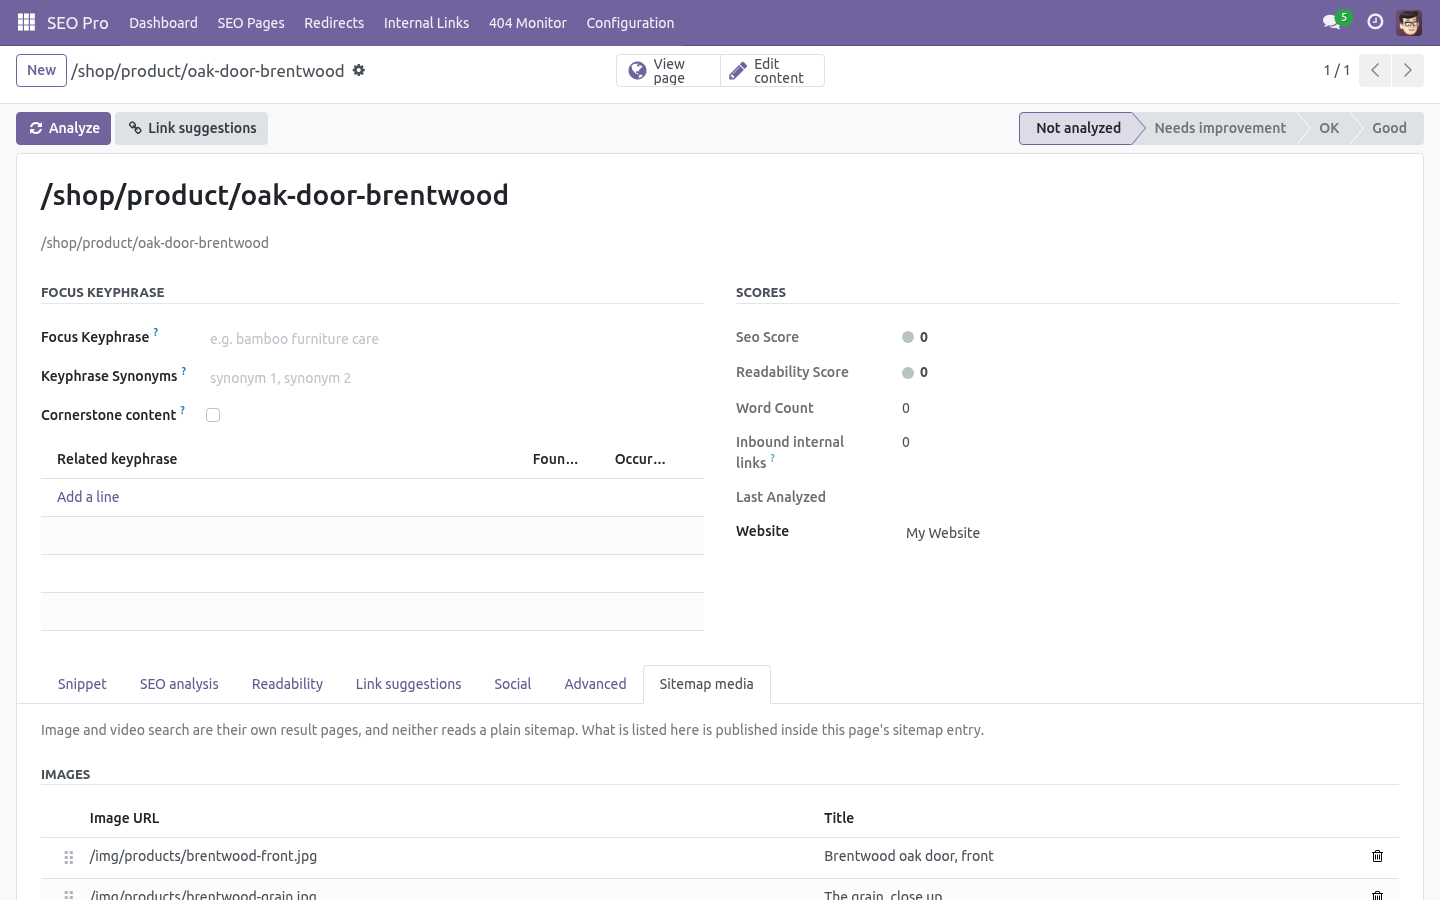The image size is (1440, 900).
Task: Toggle the Cornerstone content checkbox
Action: [x=213, y=415]
